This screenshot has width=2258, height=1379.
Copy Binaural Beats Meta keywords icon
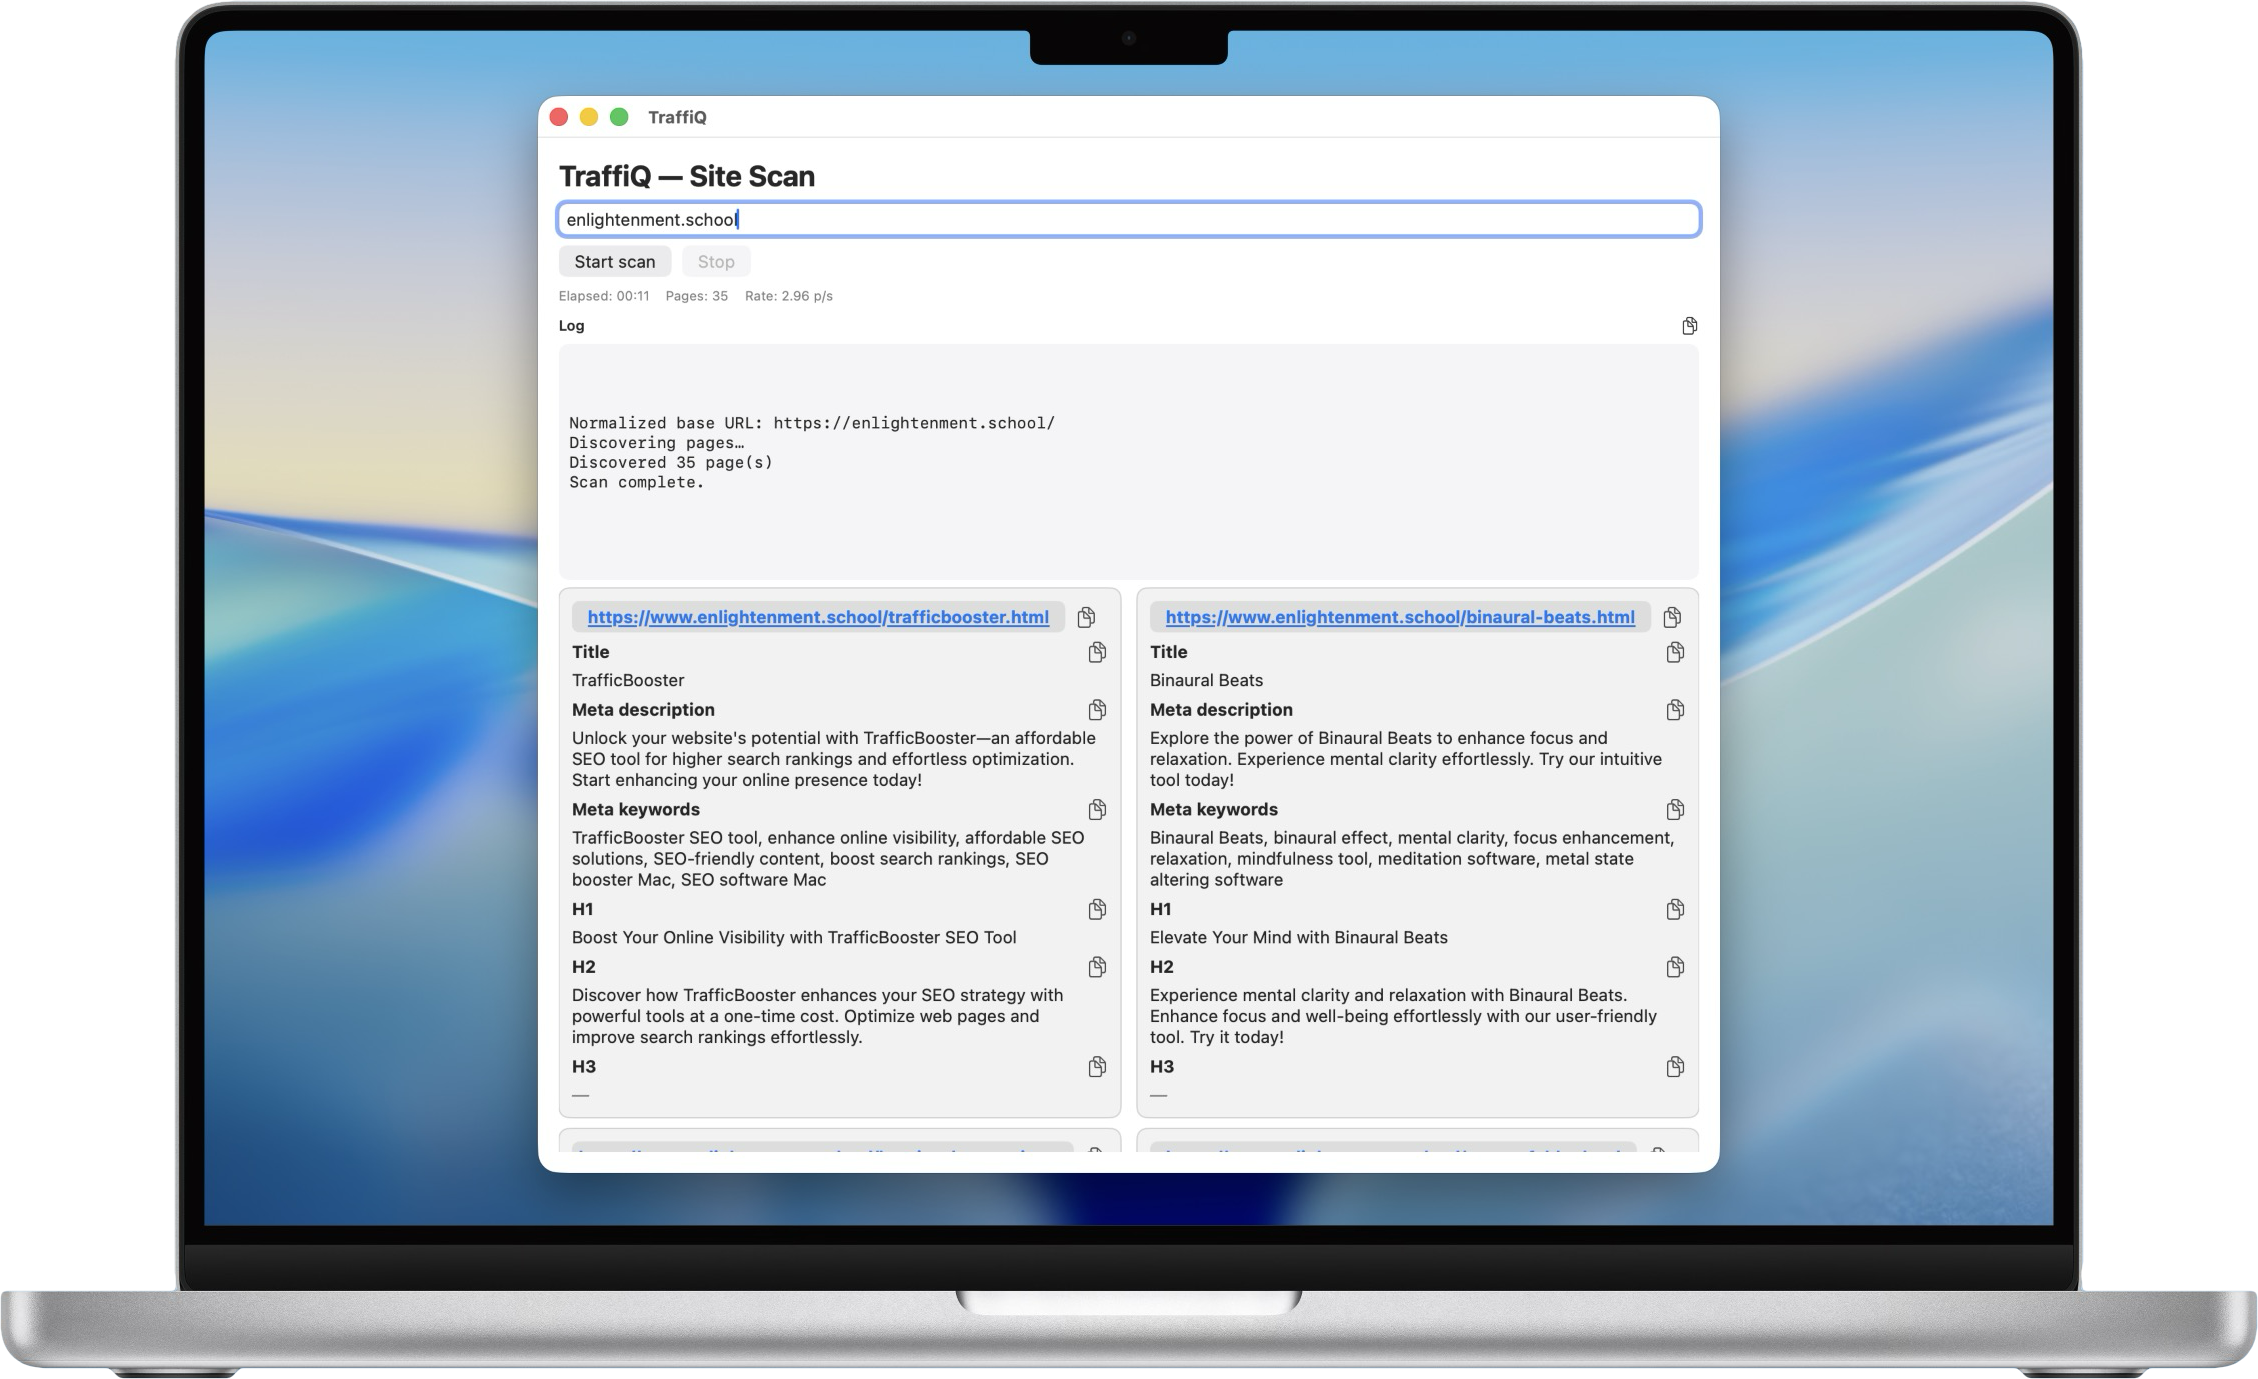pyautogui.click(x=1675, y=809)
